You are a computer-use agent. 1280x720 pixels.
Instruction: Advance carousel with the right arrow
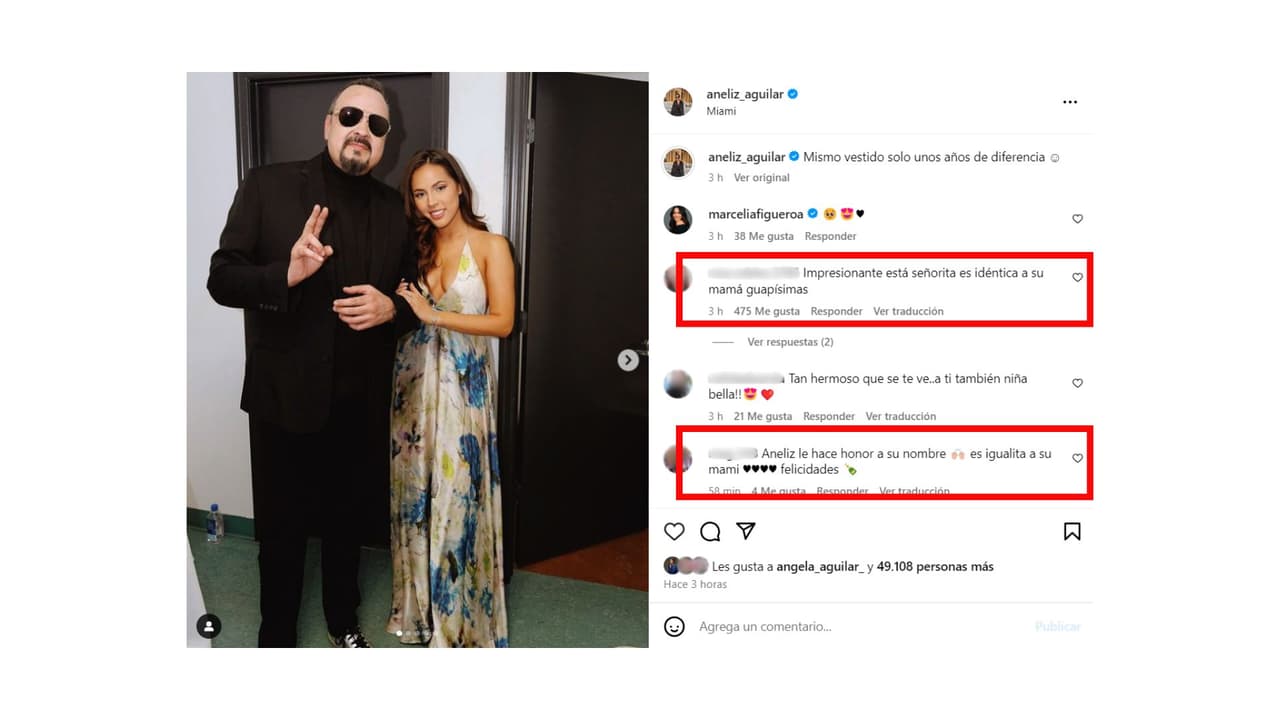(628, 359)
